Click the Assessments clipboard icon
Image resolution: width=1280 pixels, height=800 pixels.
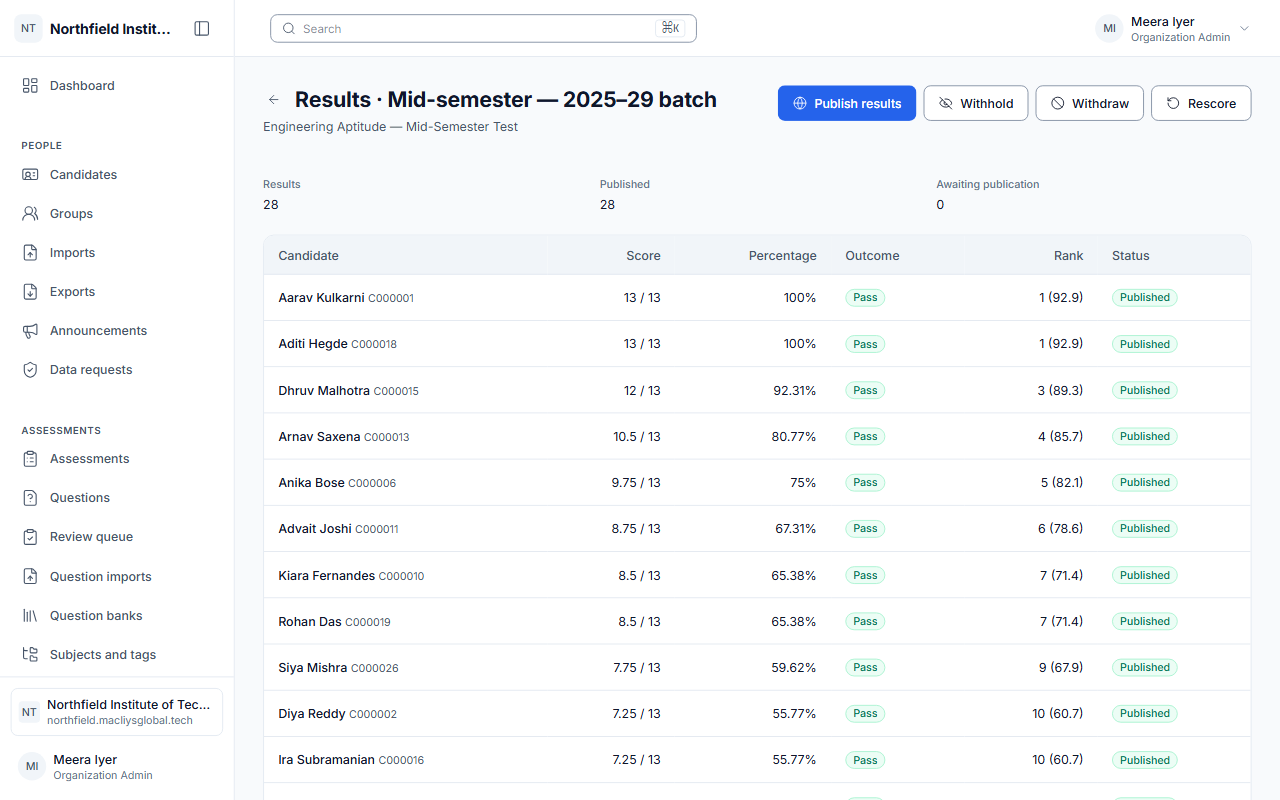pos(30,459)
